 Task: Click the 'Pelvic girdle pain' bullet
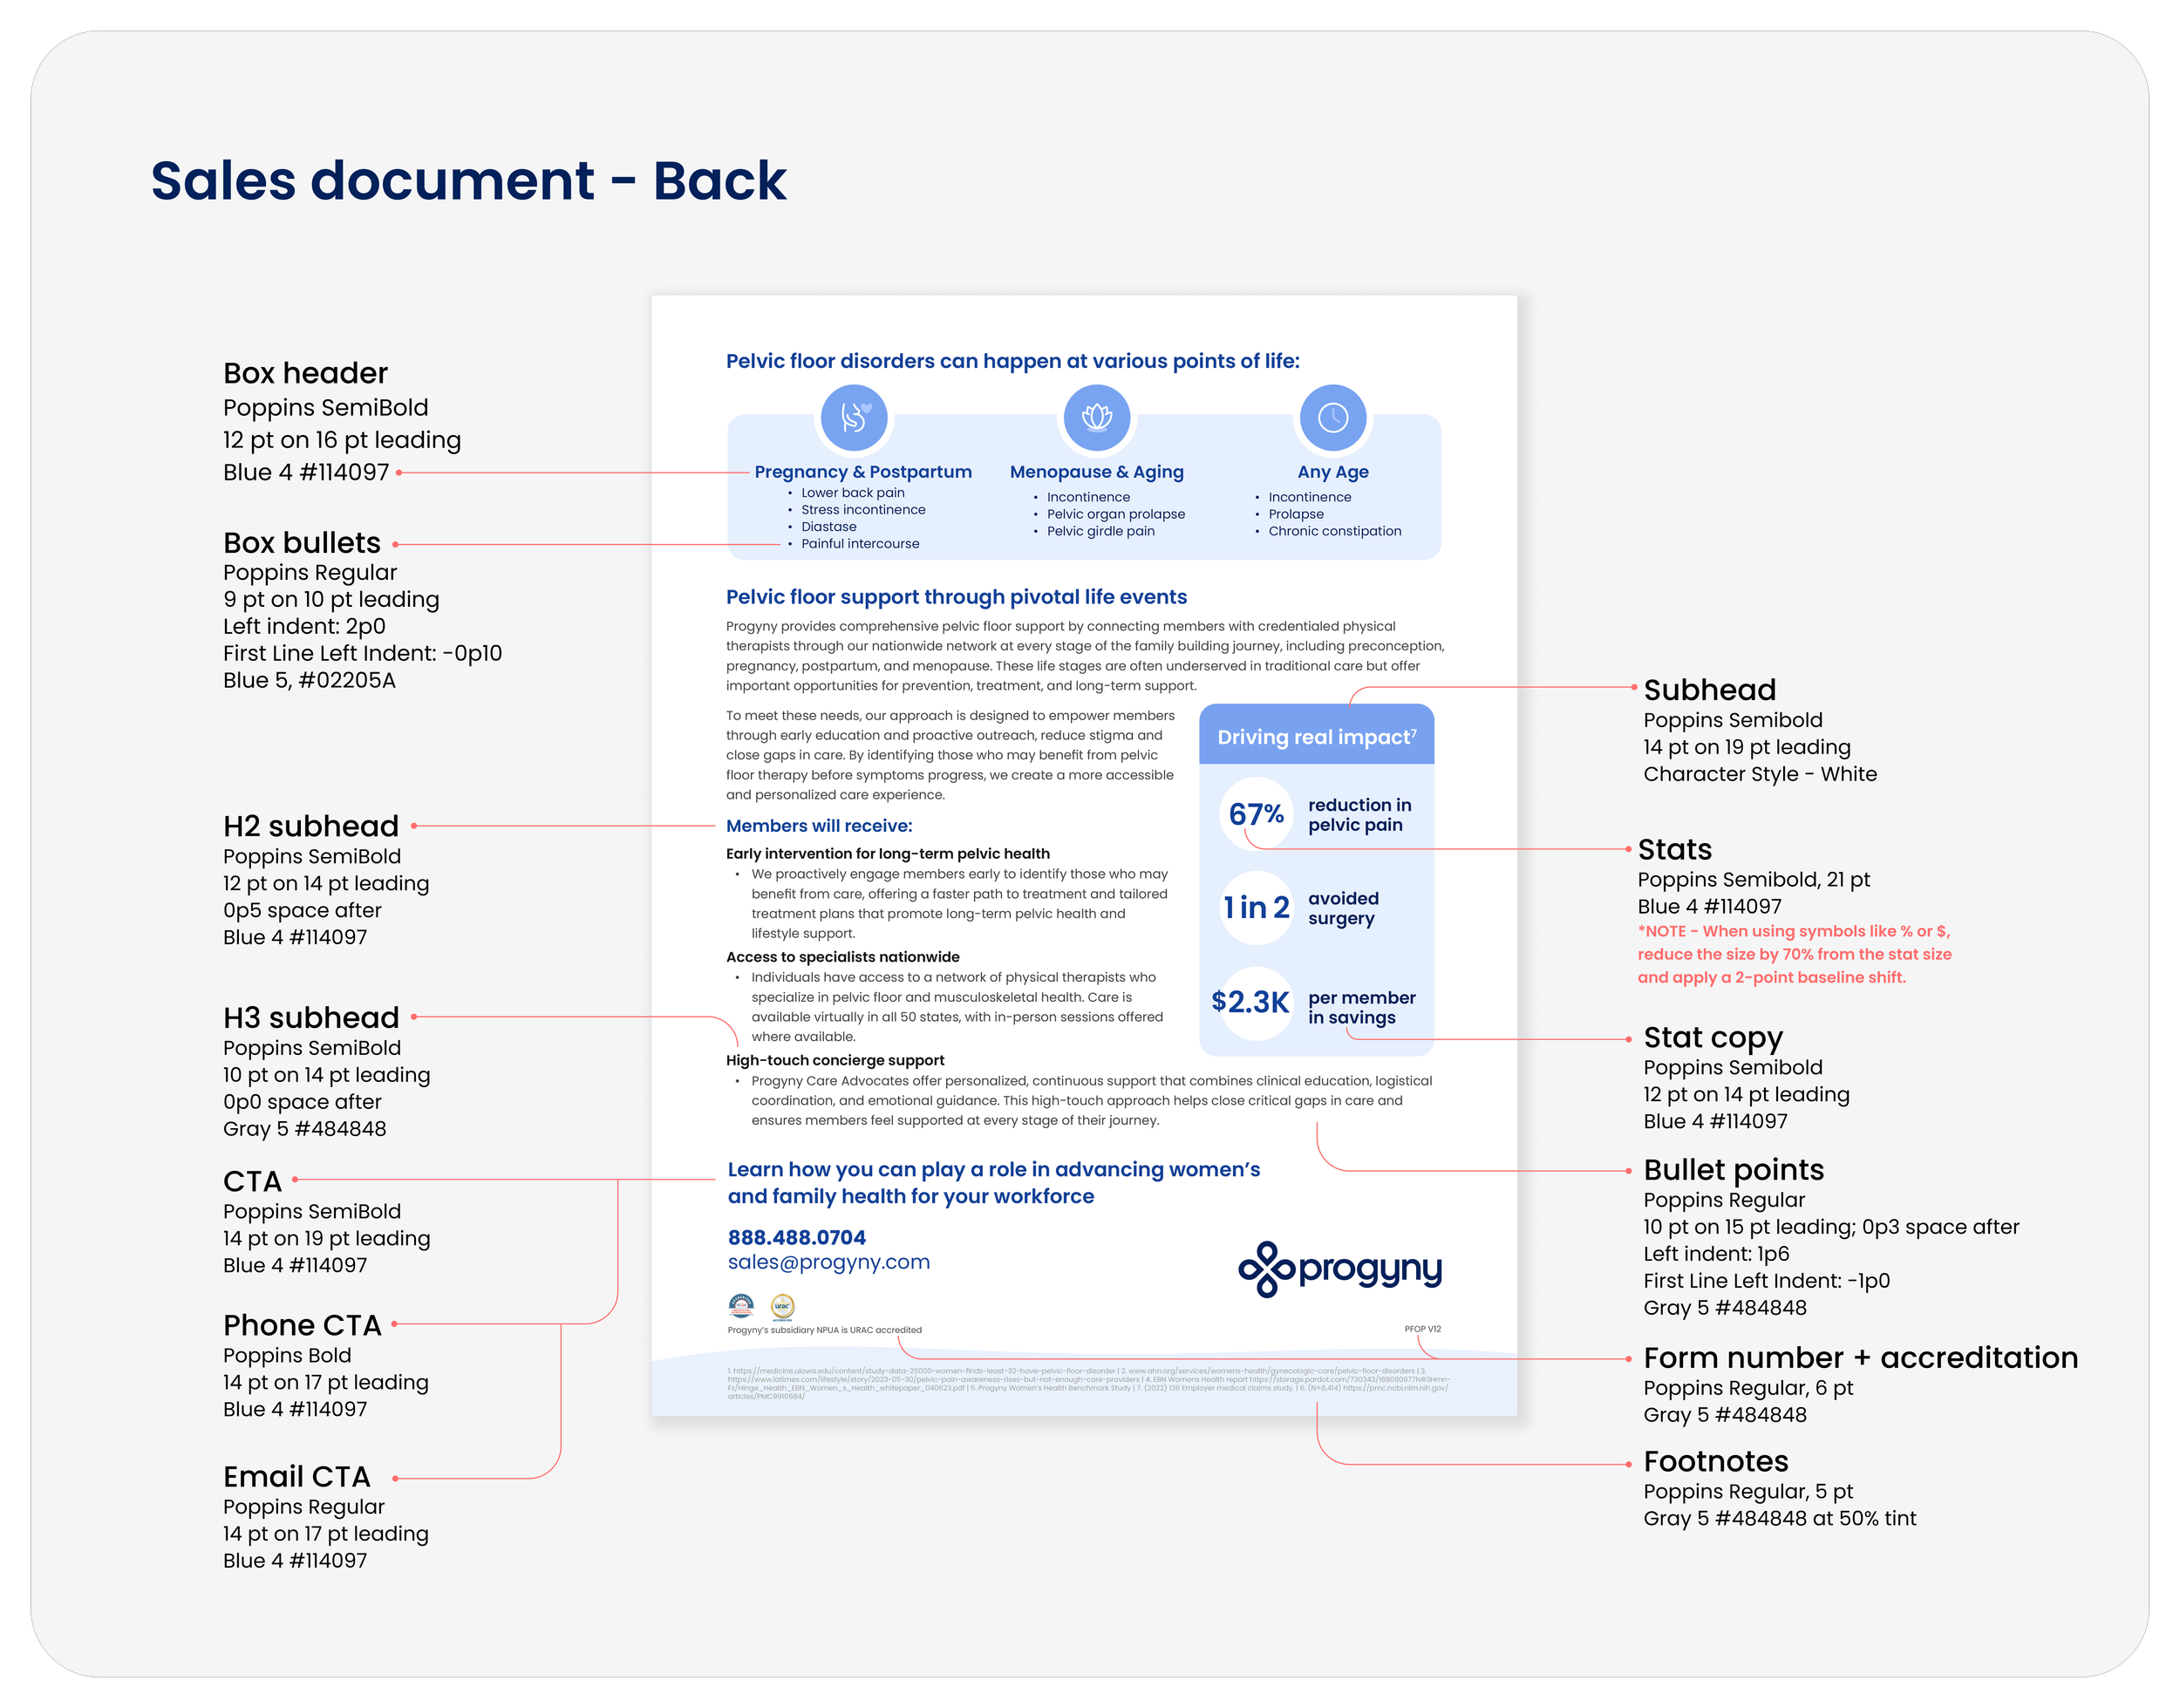tap(1100, 531)
